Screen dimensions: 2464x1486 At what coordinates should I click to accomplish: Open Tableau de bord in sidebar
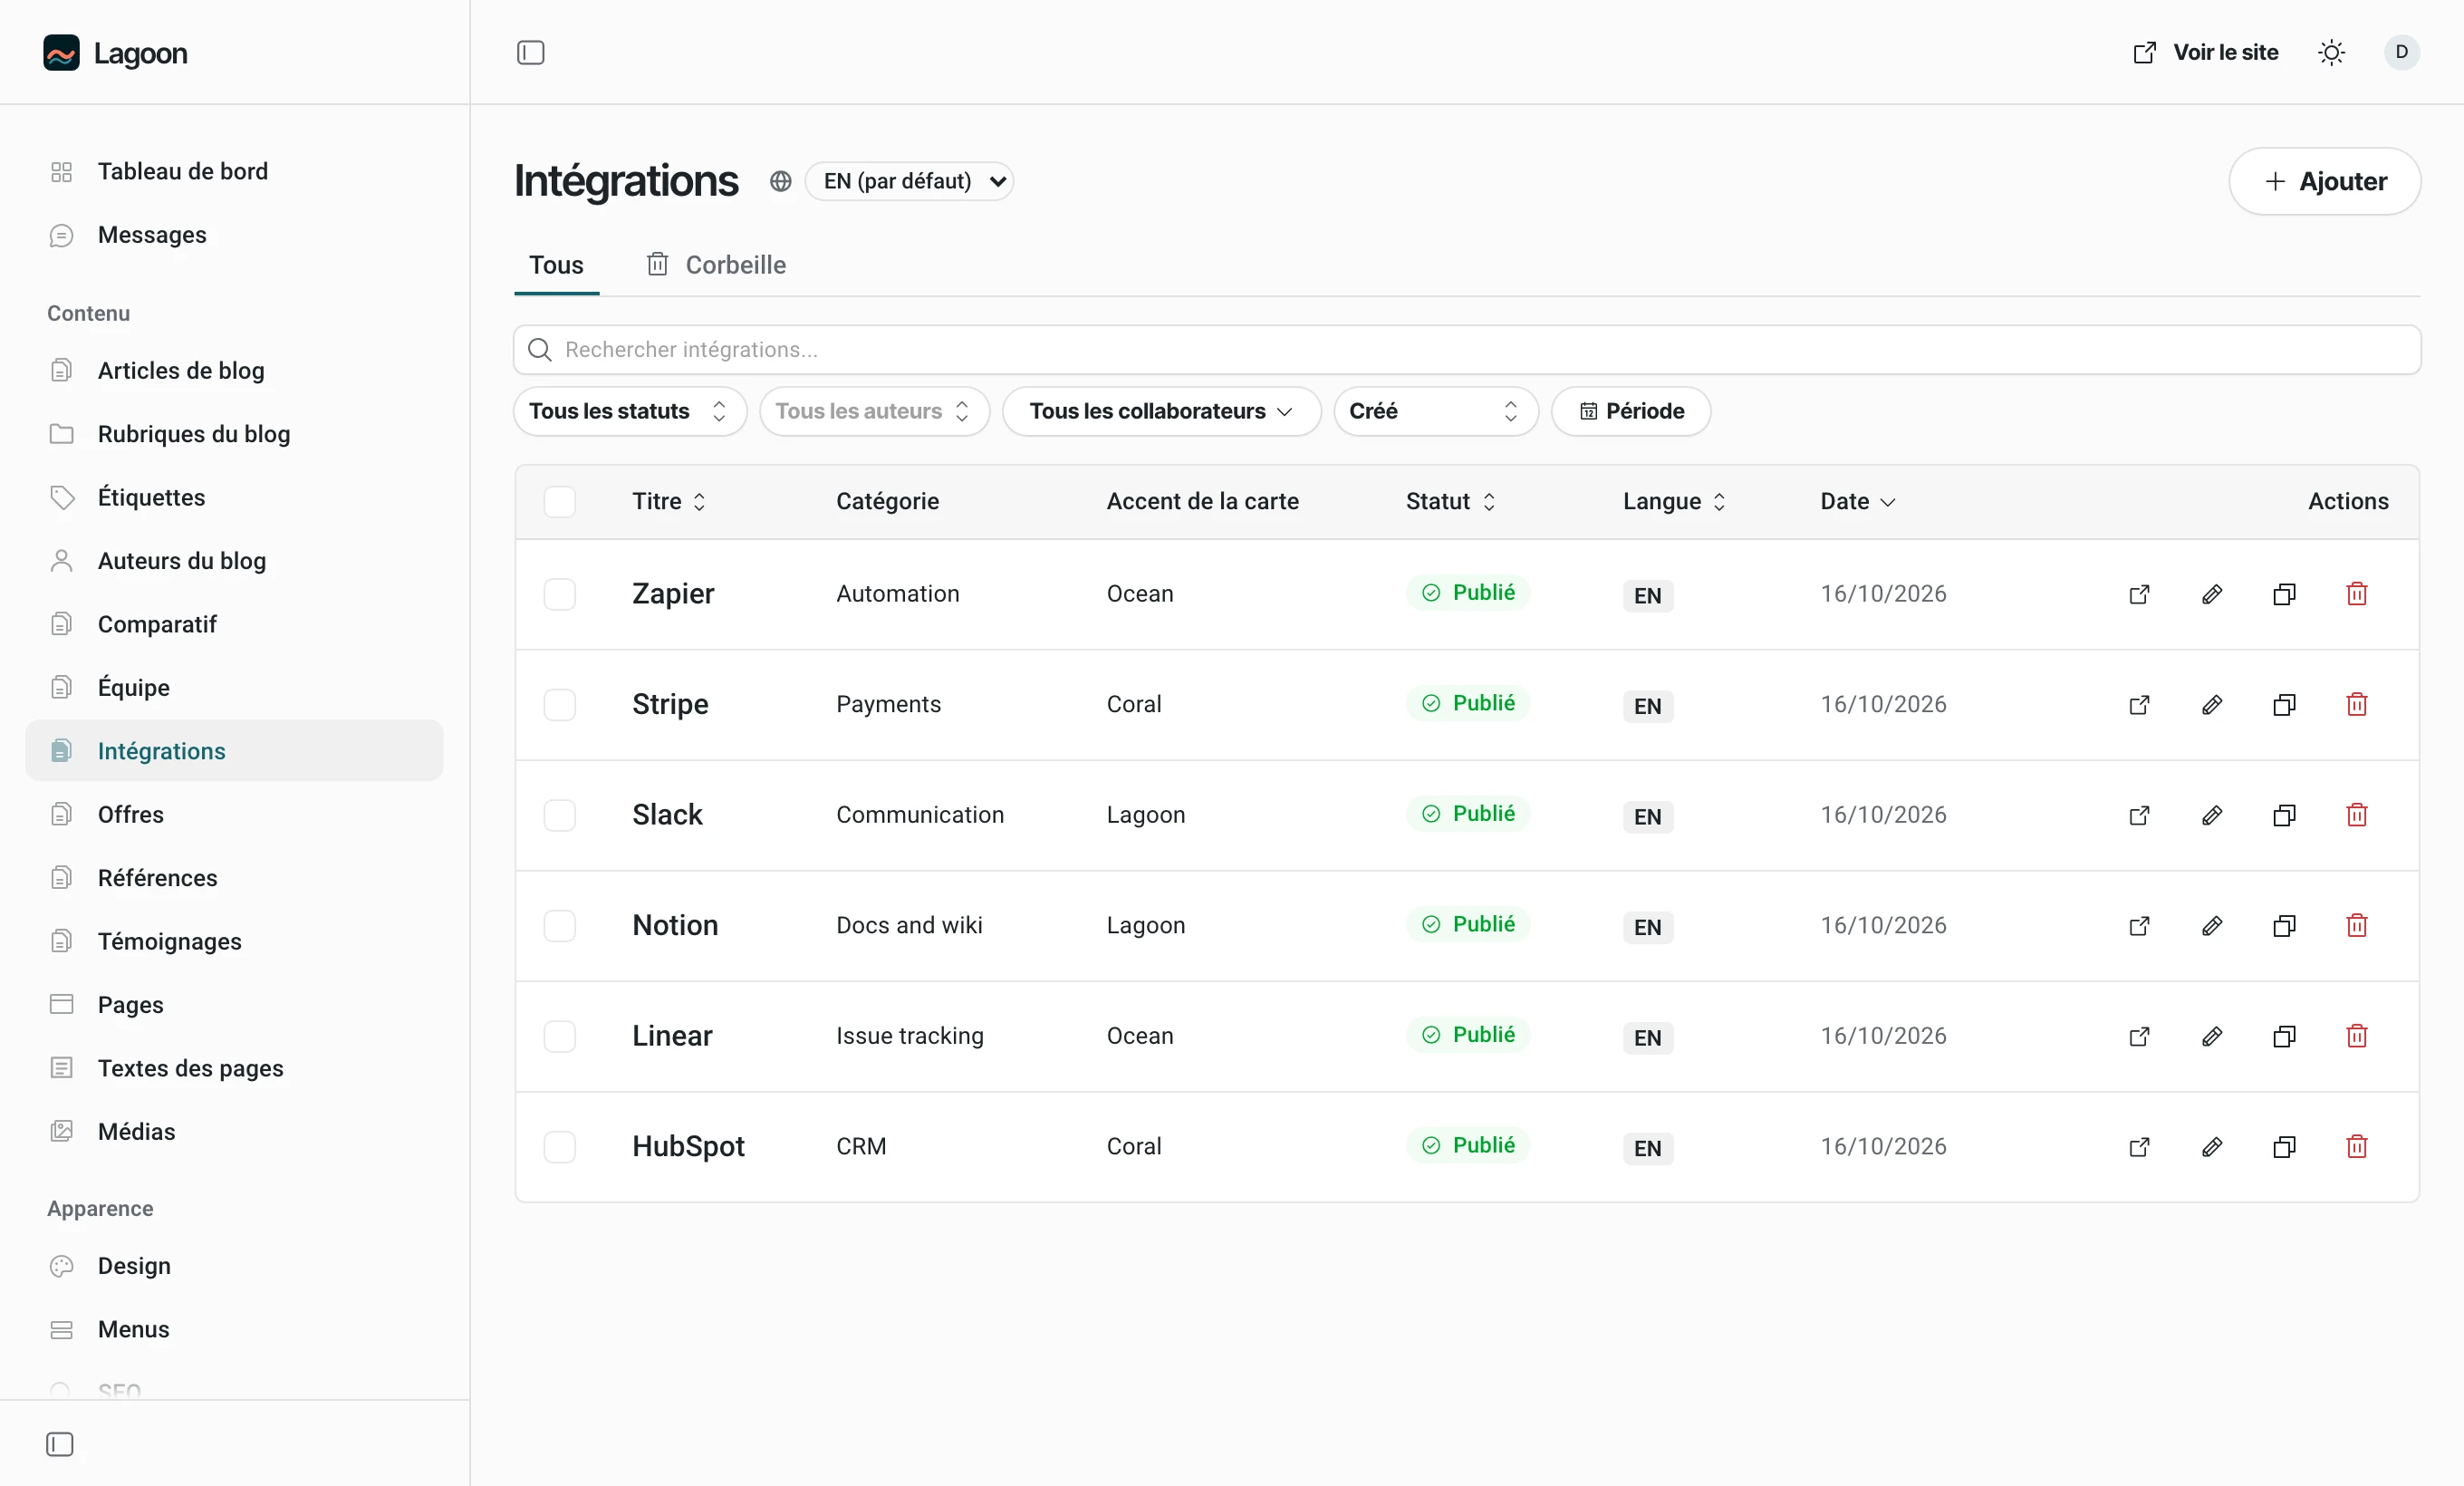pyautogui.click(x=234, y=171)
